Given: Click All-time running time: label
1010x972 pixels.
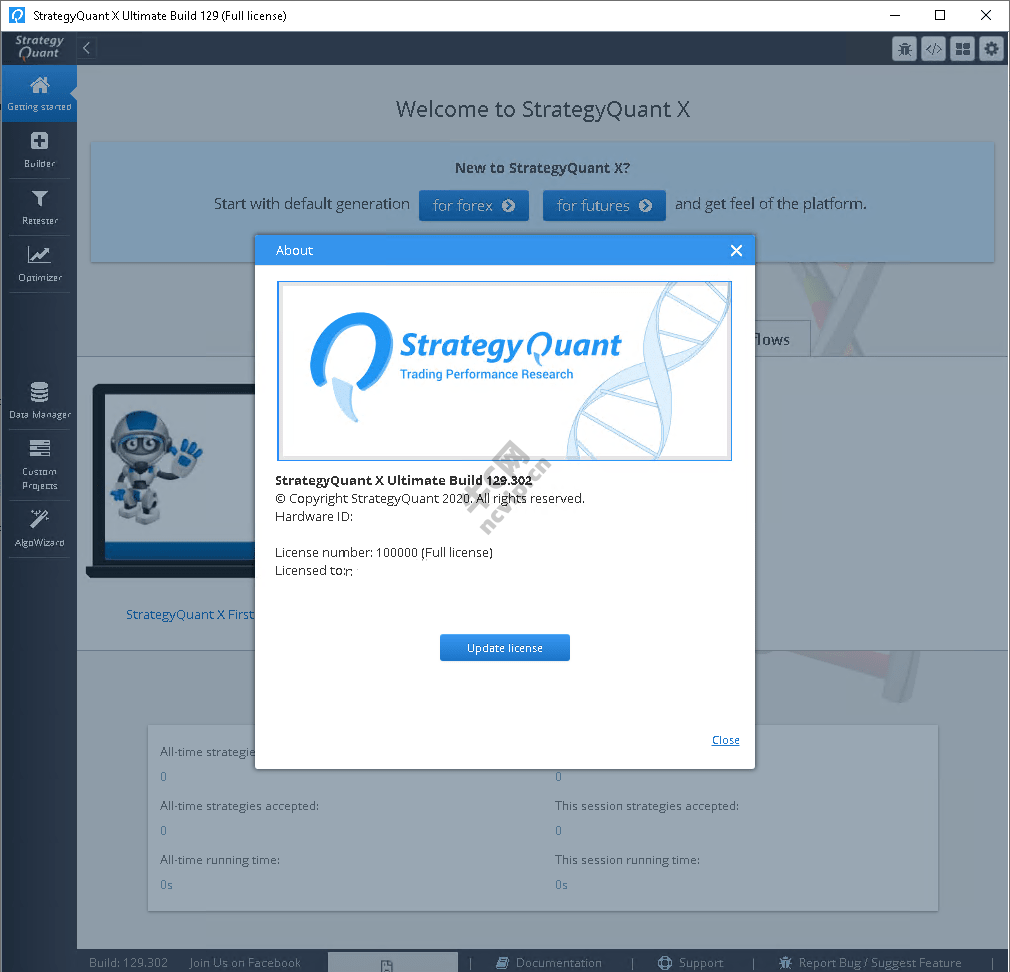Looking at the screenshot, I should [x=220, y=860].
